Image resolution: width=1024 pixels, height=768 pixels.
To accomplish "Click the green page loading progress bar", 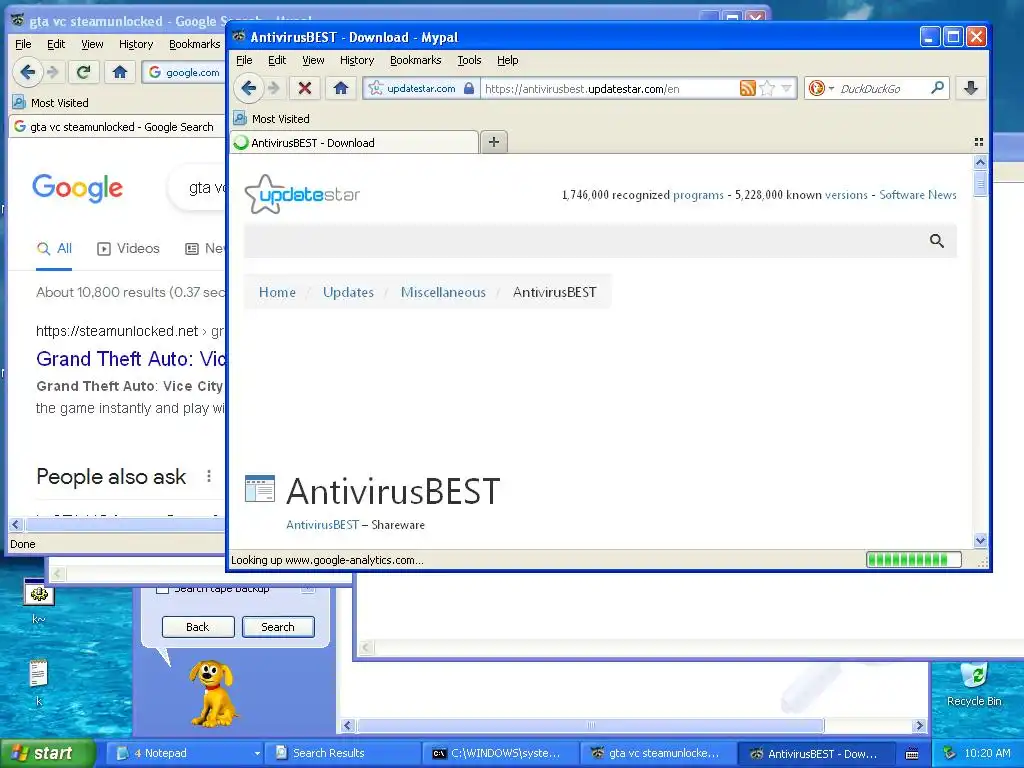I will pos(913,560).
